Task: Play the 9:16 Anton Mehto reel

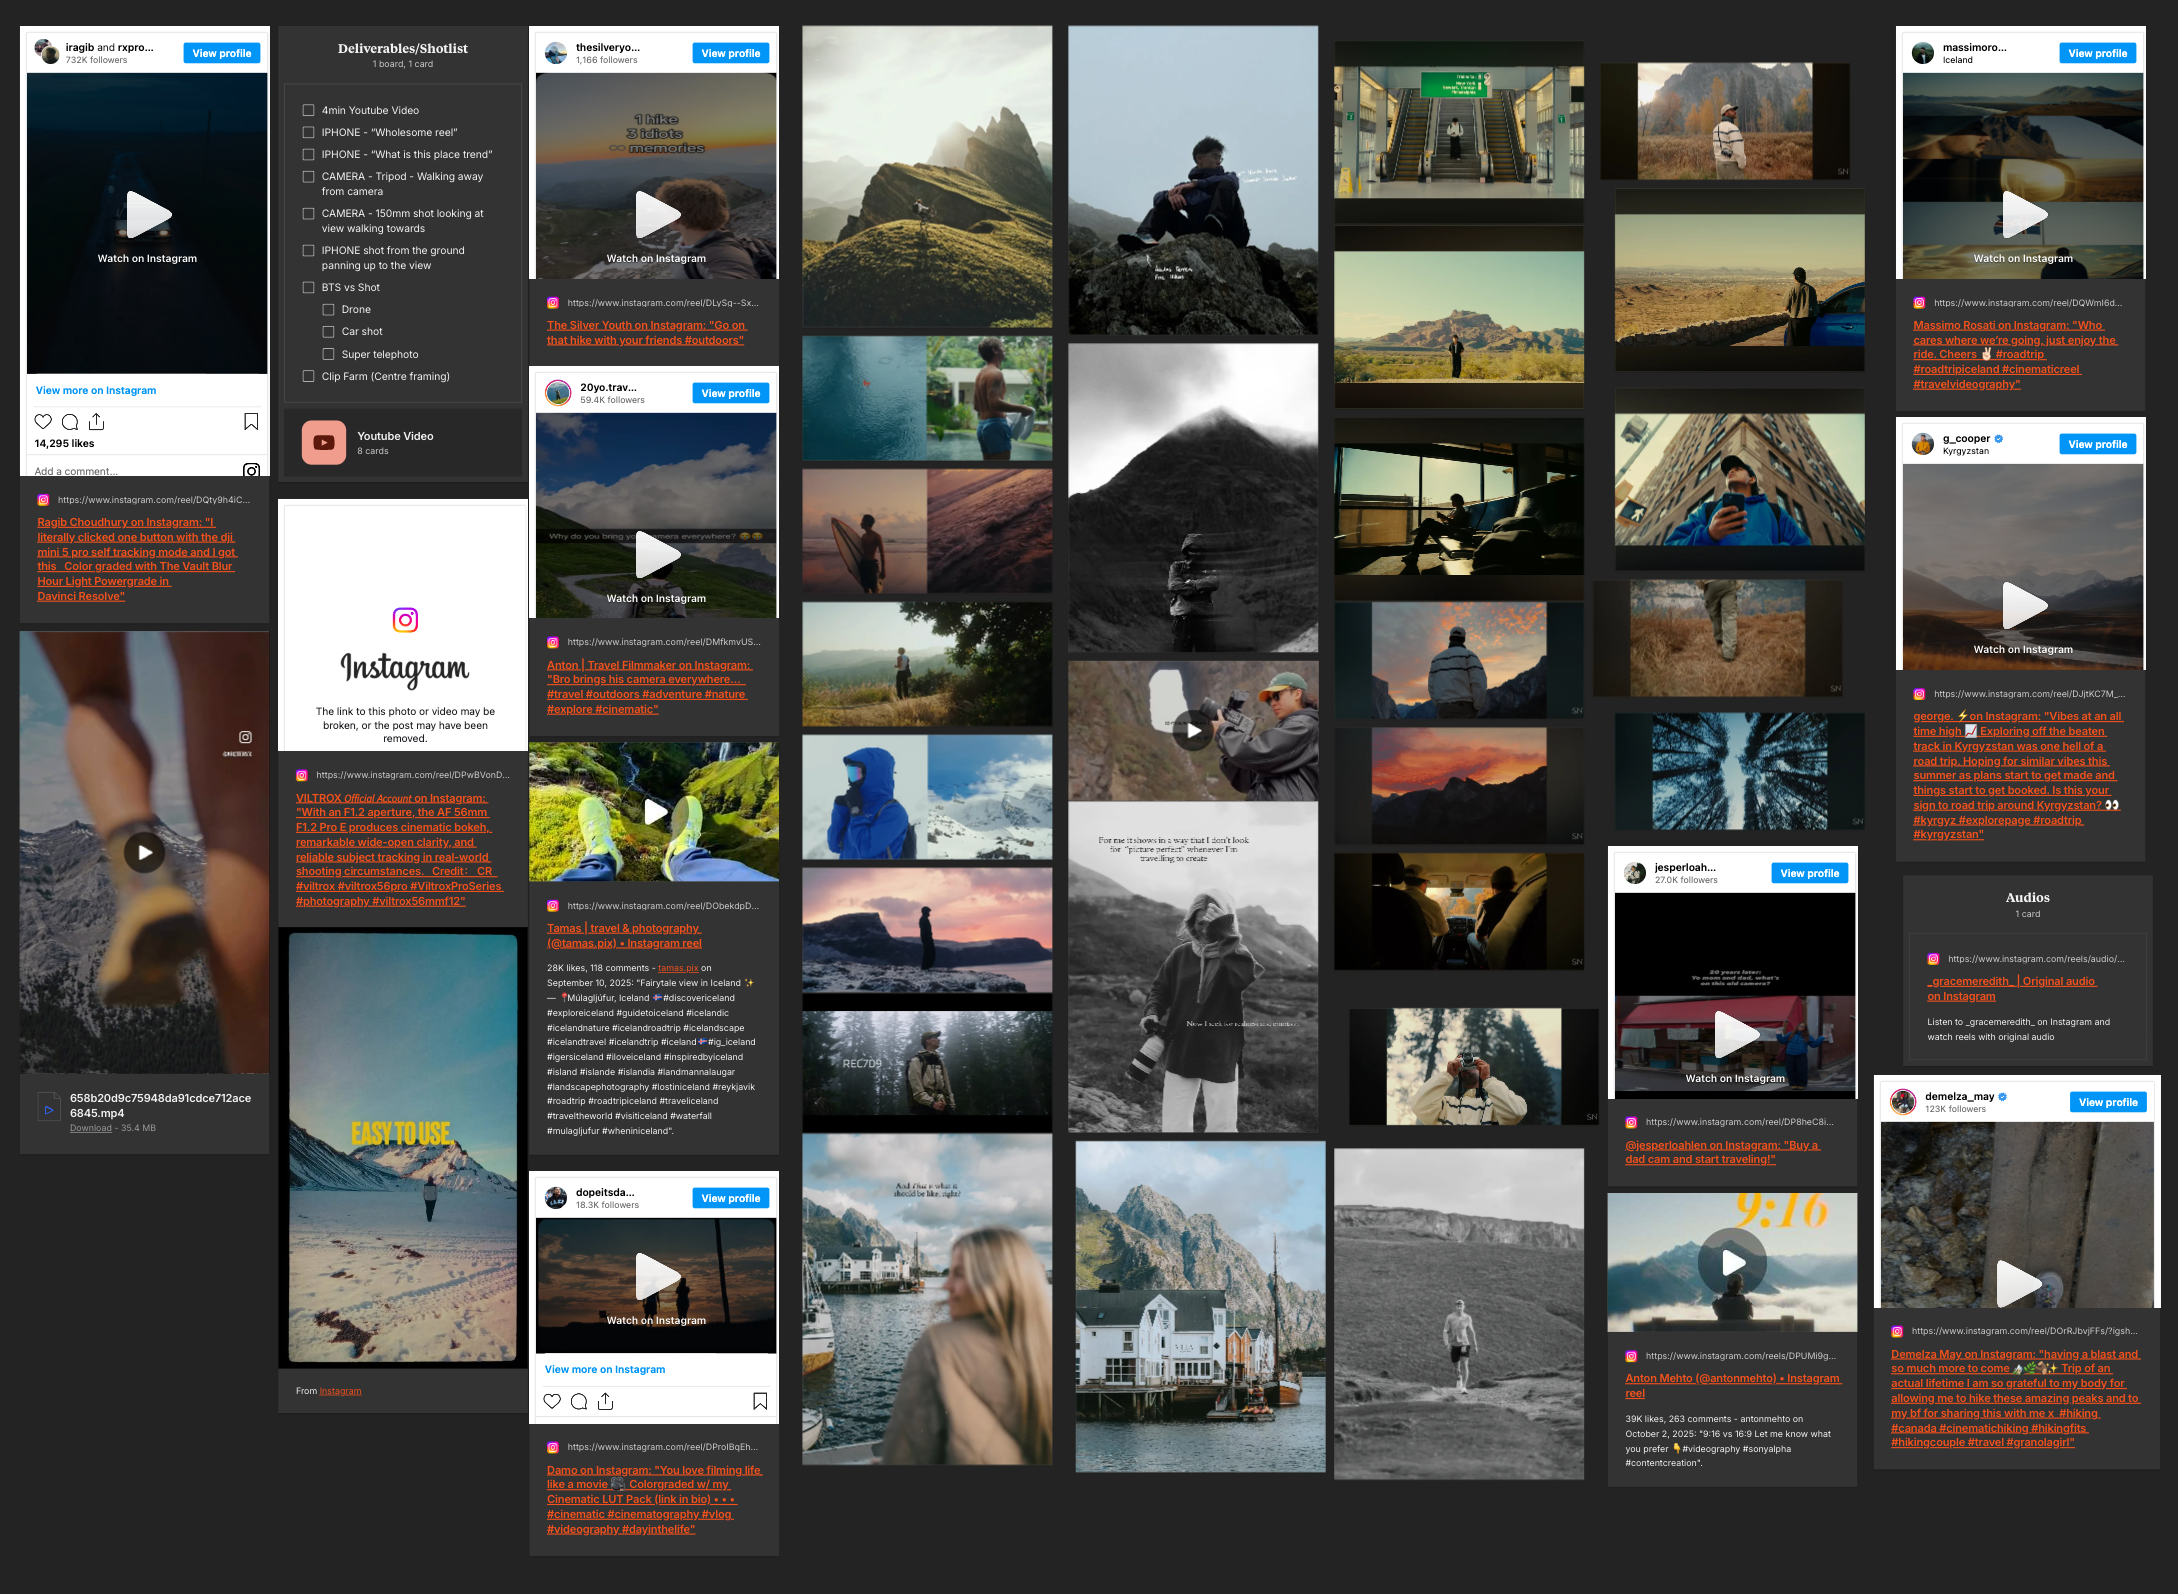Action: (1732, 1263)
